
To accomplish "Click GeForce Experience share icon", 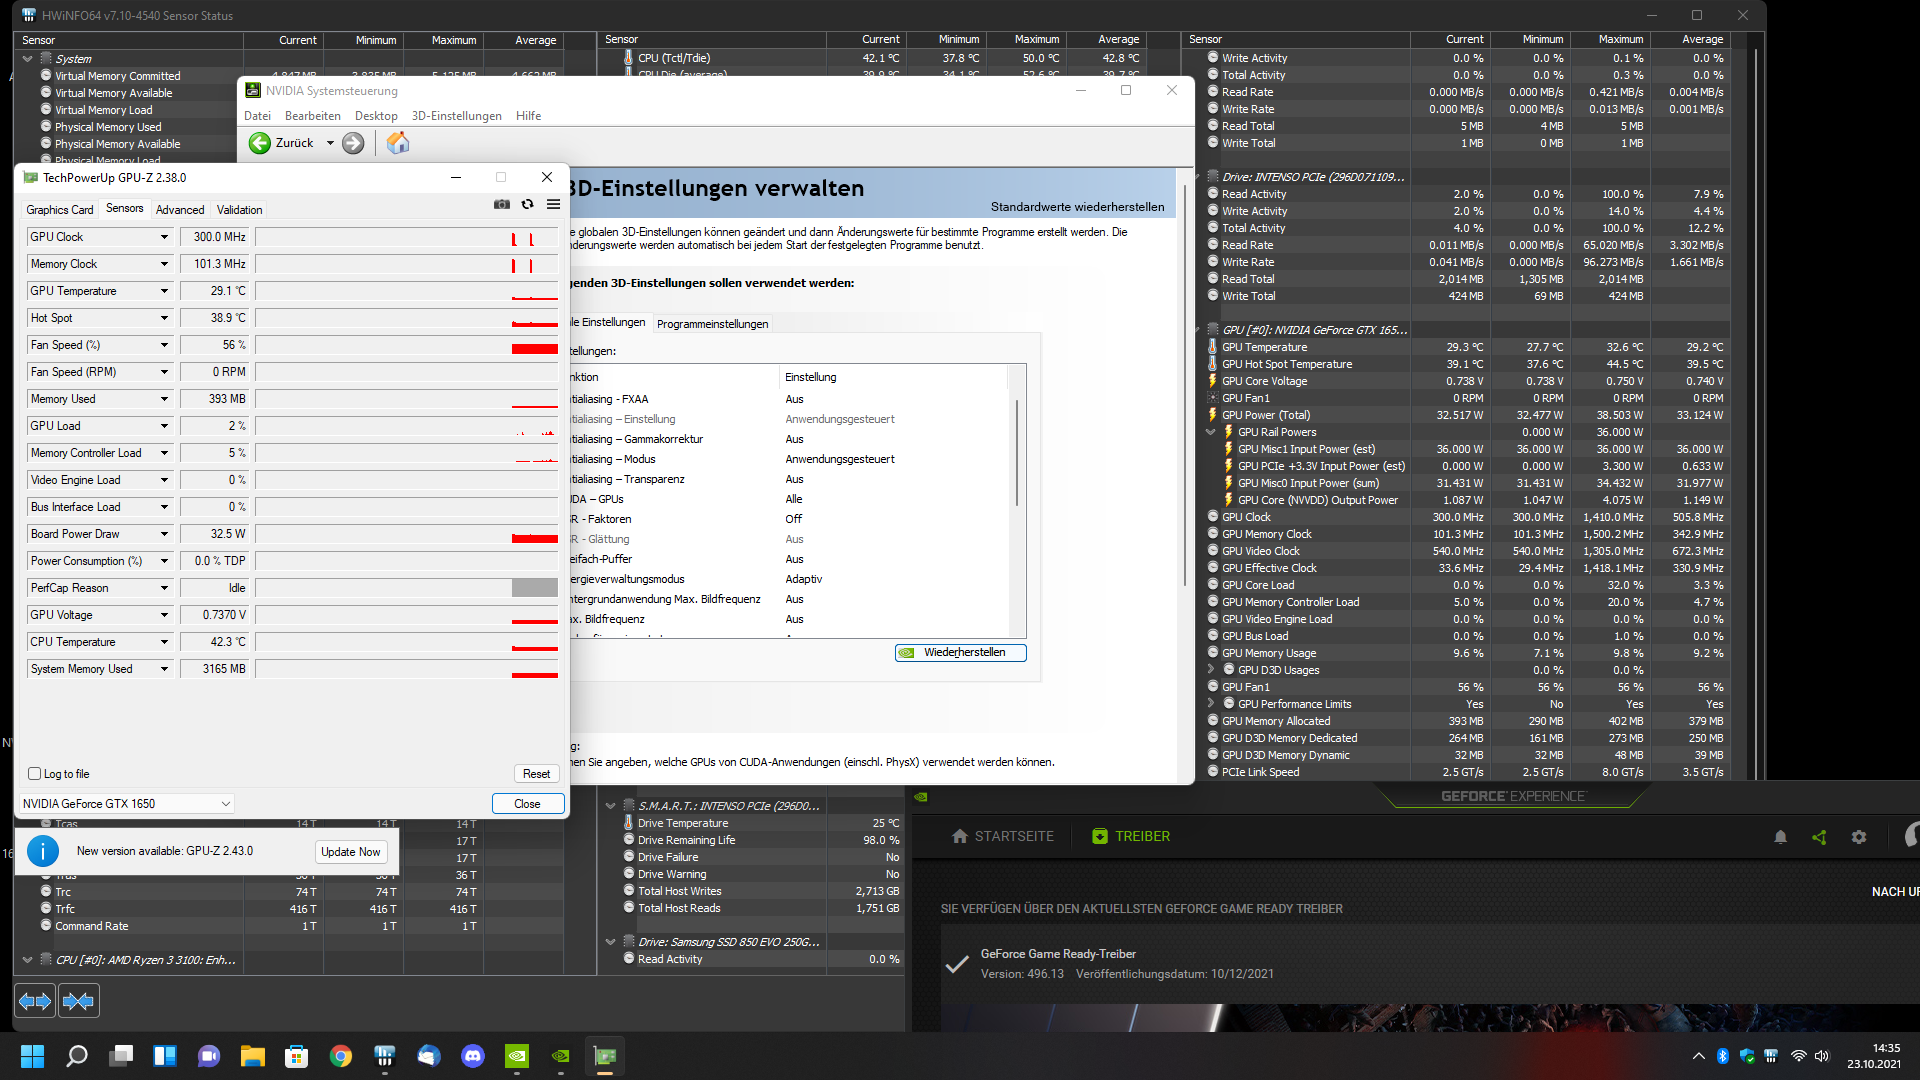I will pyautogui.click(x=1819, y=837).
